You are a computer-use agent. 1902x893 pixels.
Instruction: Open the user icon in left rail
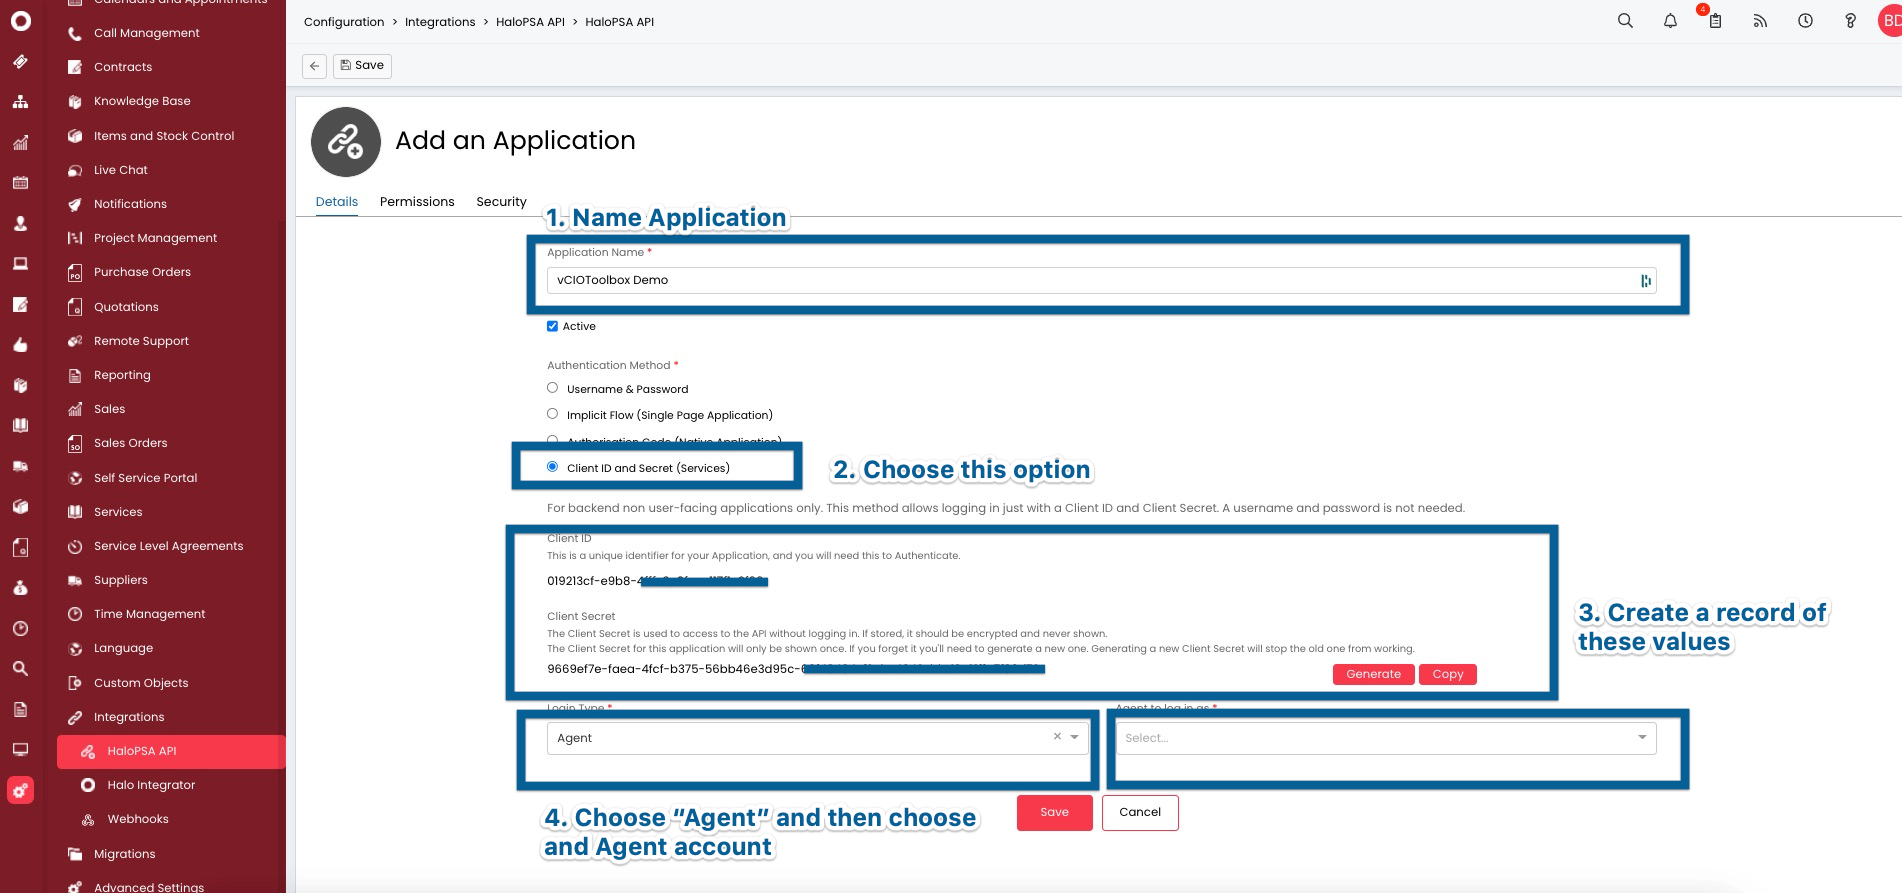[x=20, y=224]
